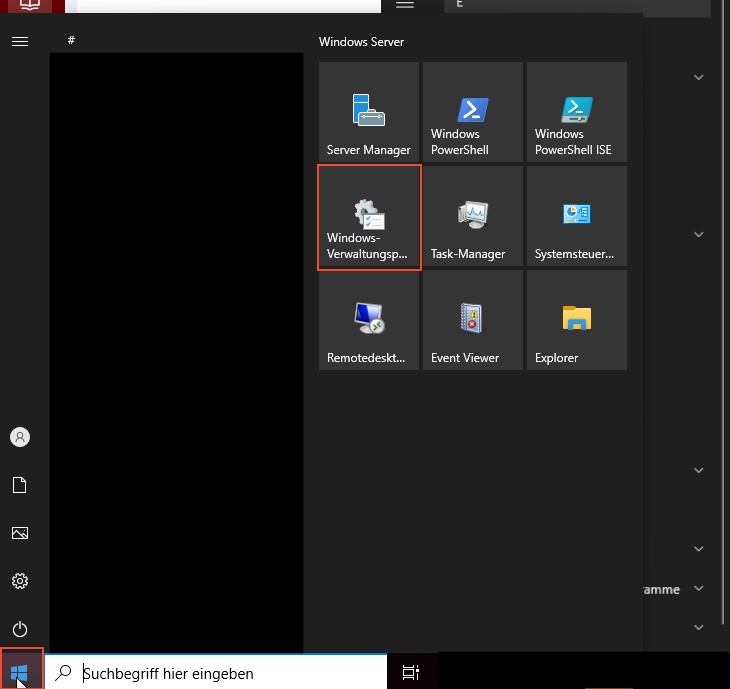This screenshot has height=689, width=730.
Task: Open the Pictures icon in Start sidebar
Action: click(x=20, y=533)
